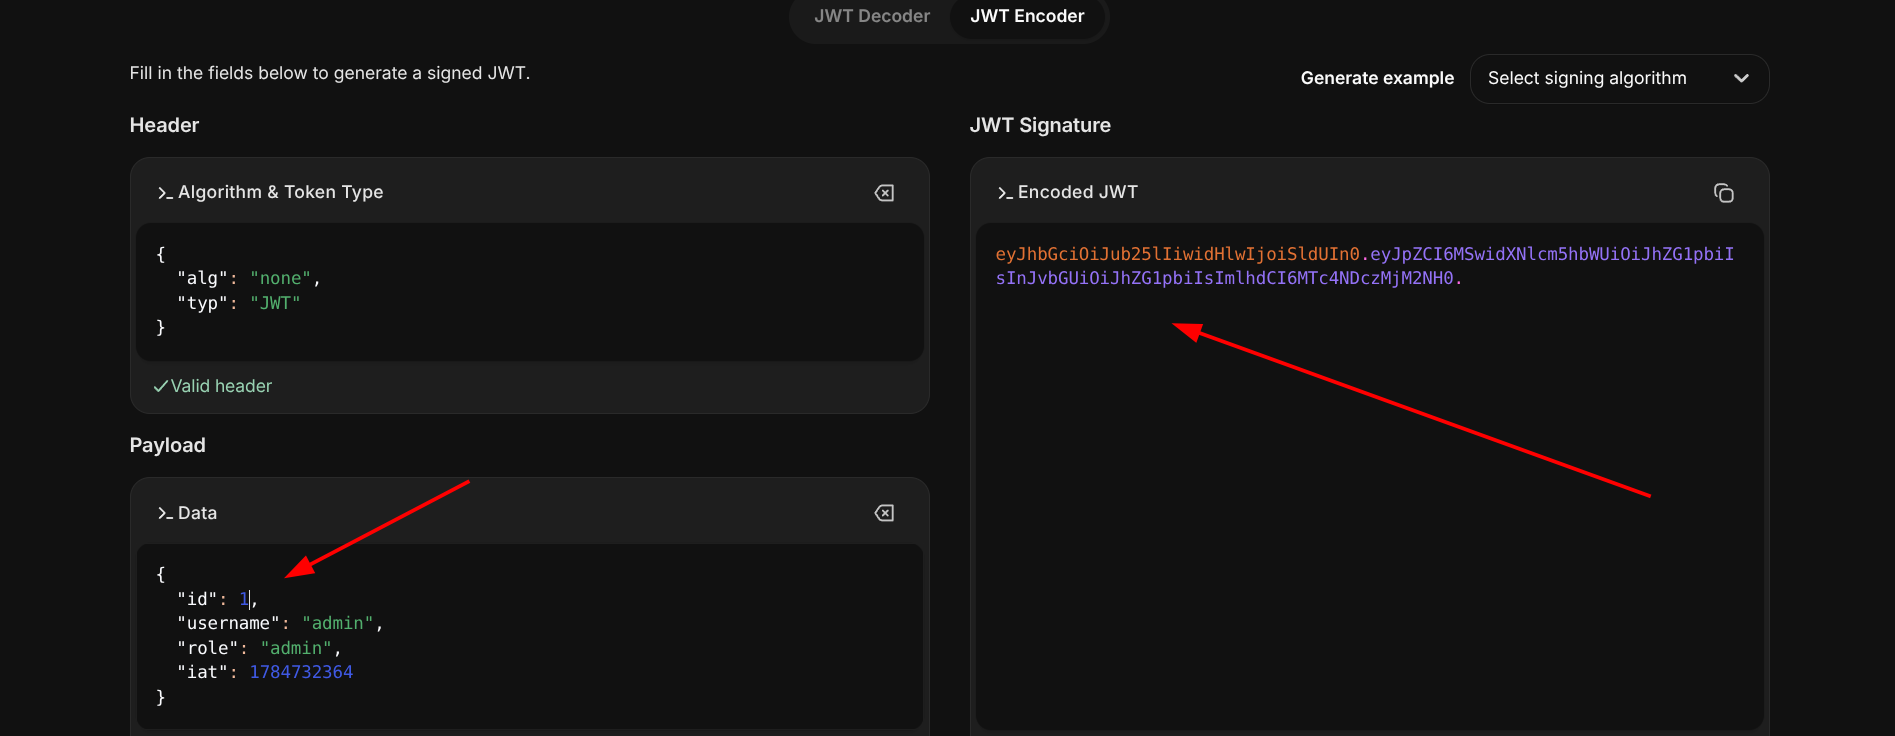Click the terminal icon beside Algorithm & Token Type
The image size is (1895, 736).
pyautogui.click(x=165, y=193)
